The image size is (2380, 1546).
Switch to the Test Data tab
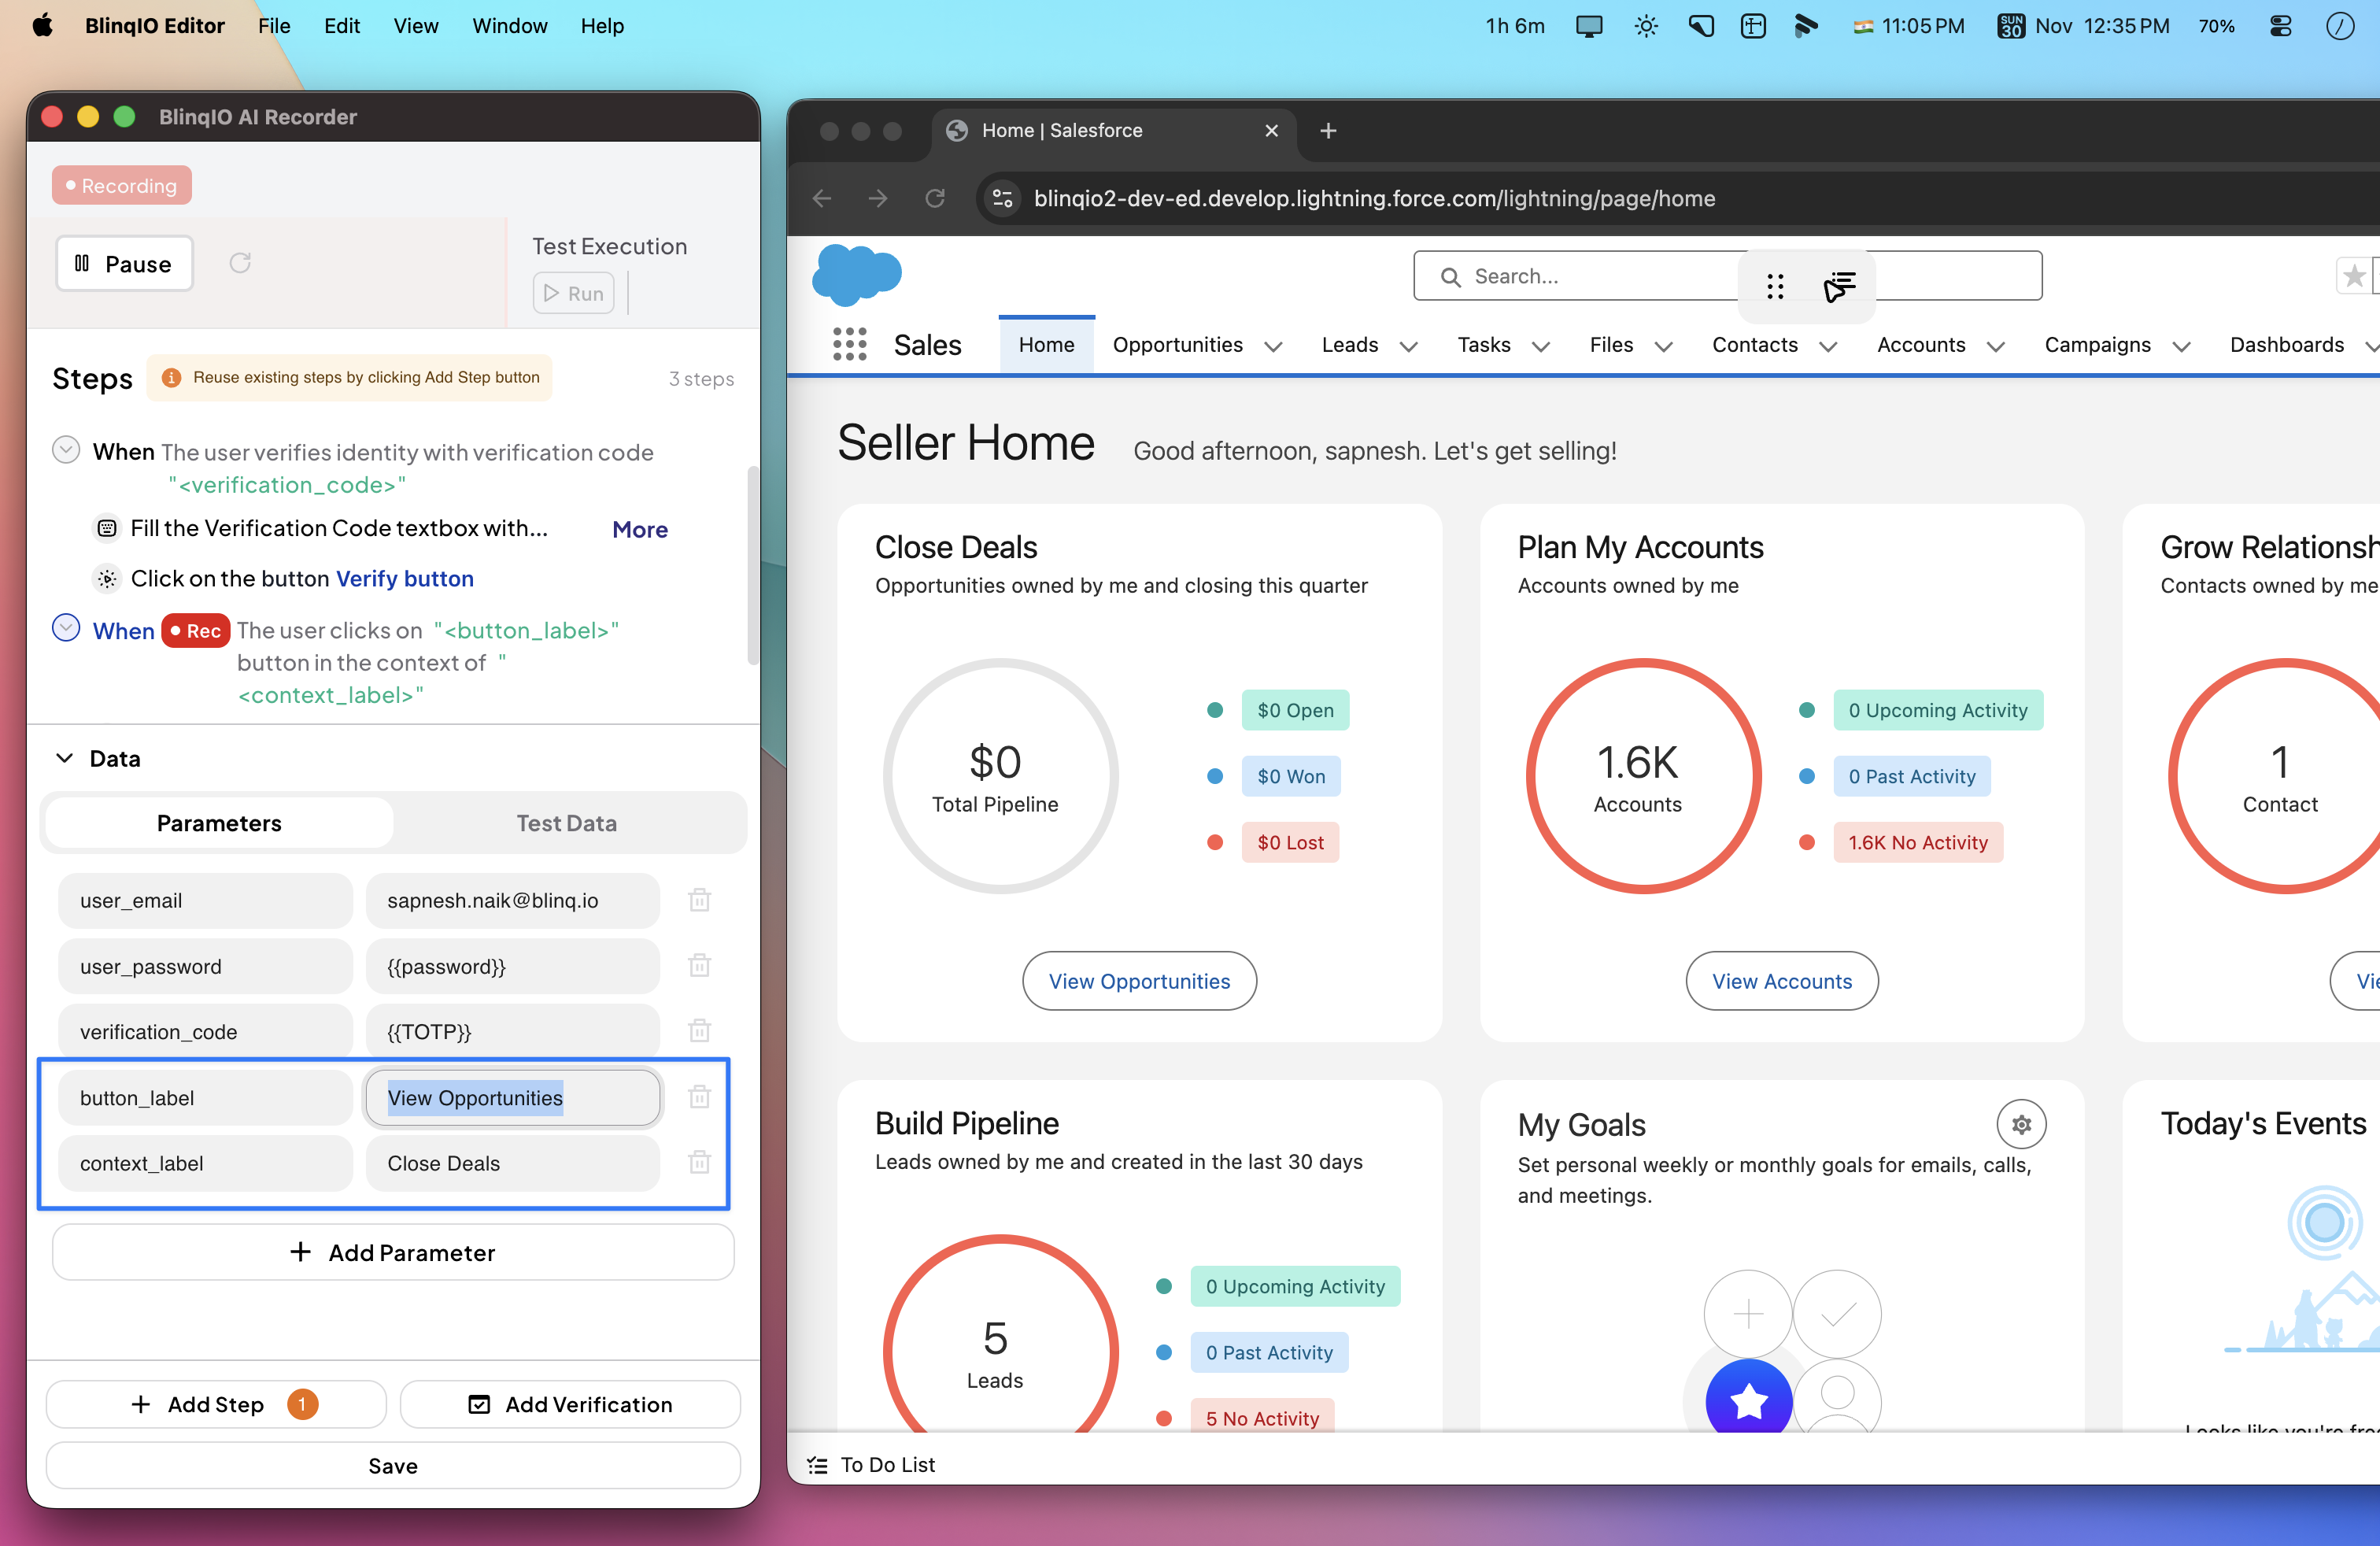(566, 823)
